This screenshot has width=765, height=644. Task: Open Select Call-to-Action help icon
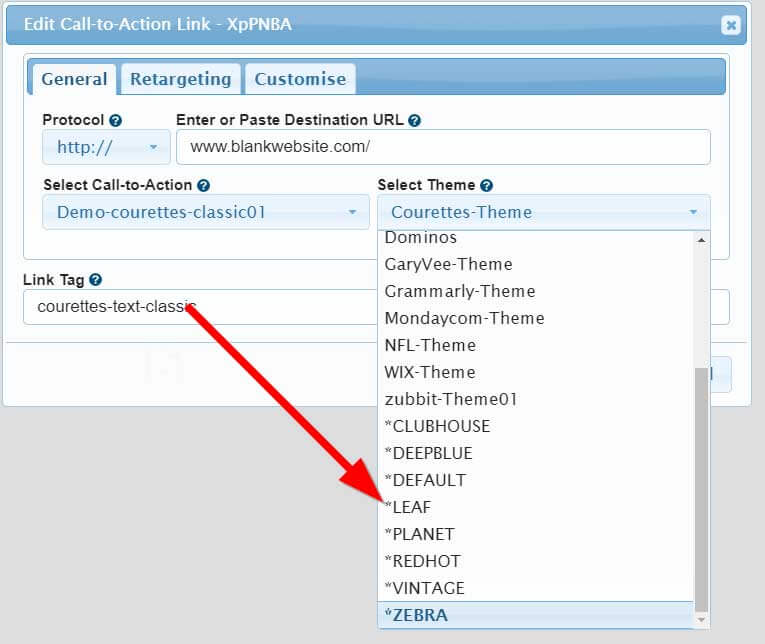point(203,185)
